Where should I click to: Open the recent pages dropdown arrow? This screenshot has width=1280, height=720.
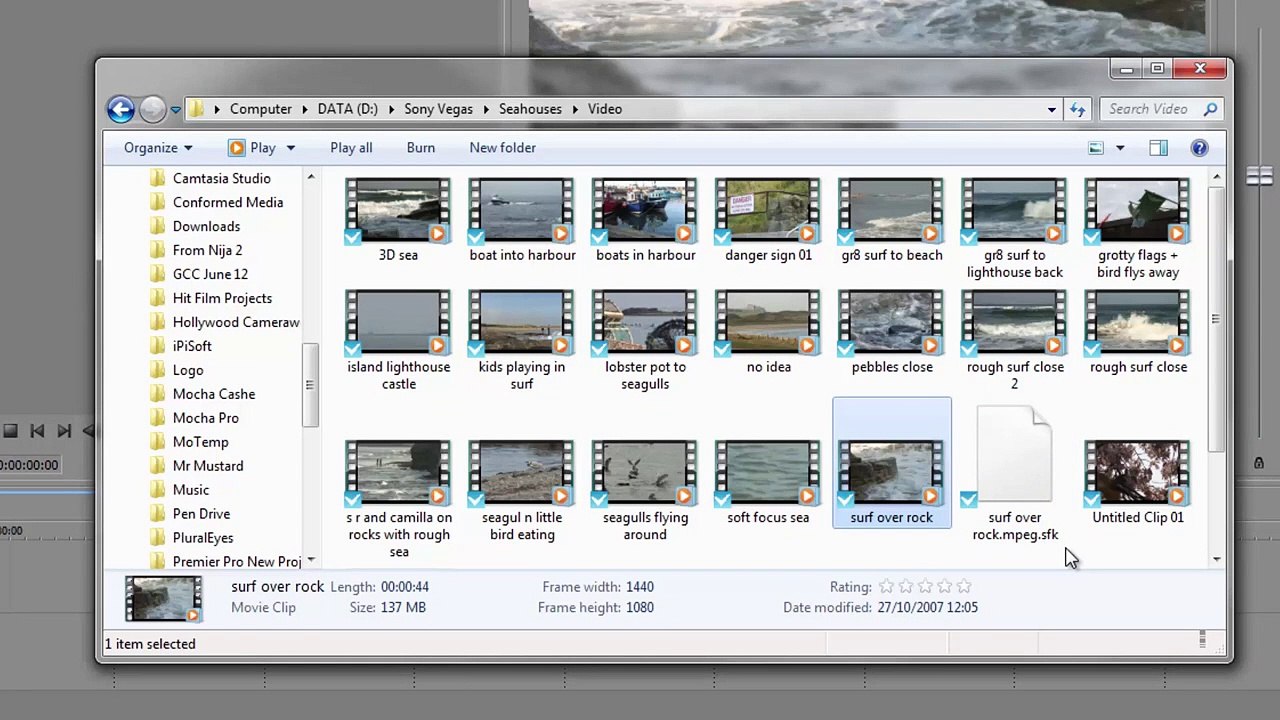(x=175, y=109)
